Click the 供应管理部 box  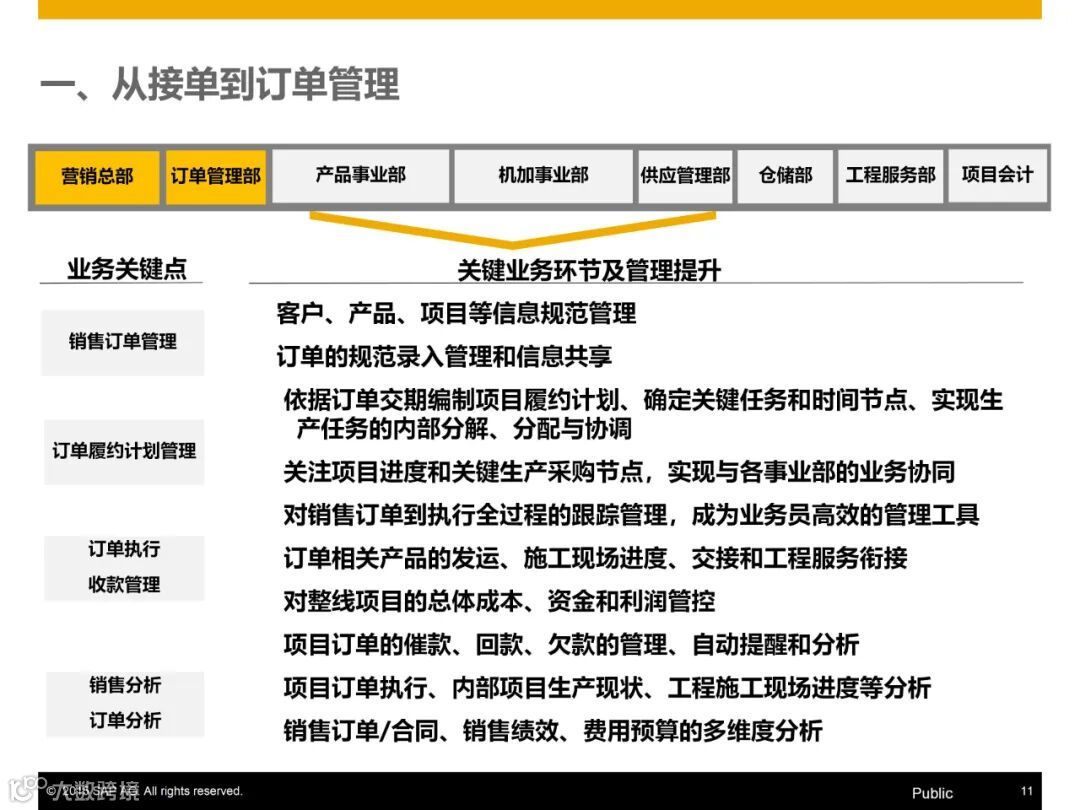[x=685, y=176]
